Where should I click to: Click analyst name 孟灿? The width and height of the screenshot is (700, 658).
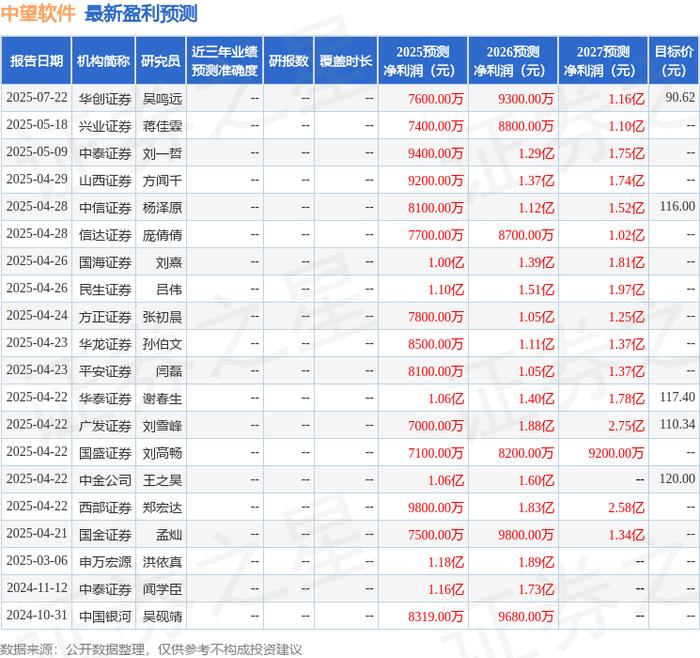pyautogui.click(x=169, y=535)
